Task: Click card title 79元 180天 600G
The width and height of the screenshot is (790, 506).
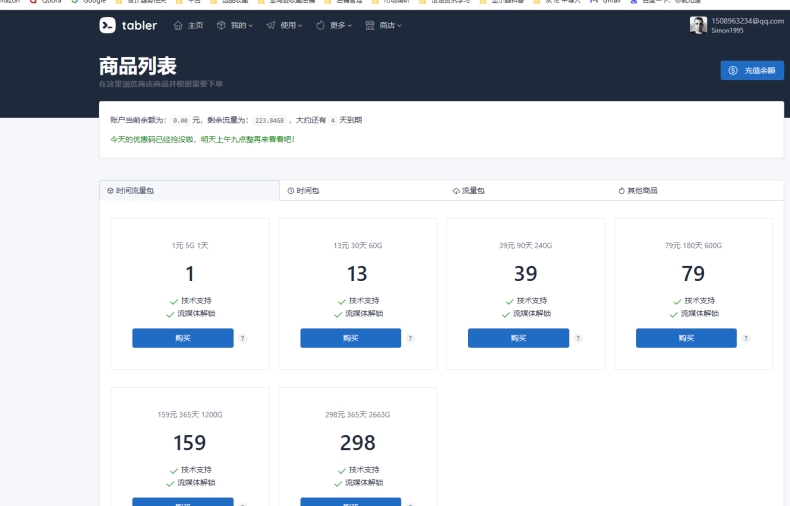Action: pos(693,245)
